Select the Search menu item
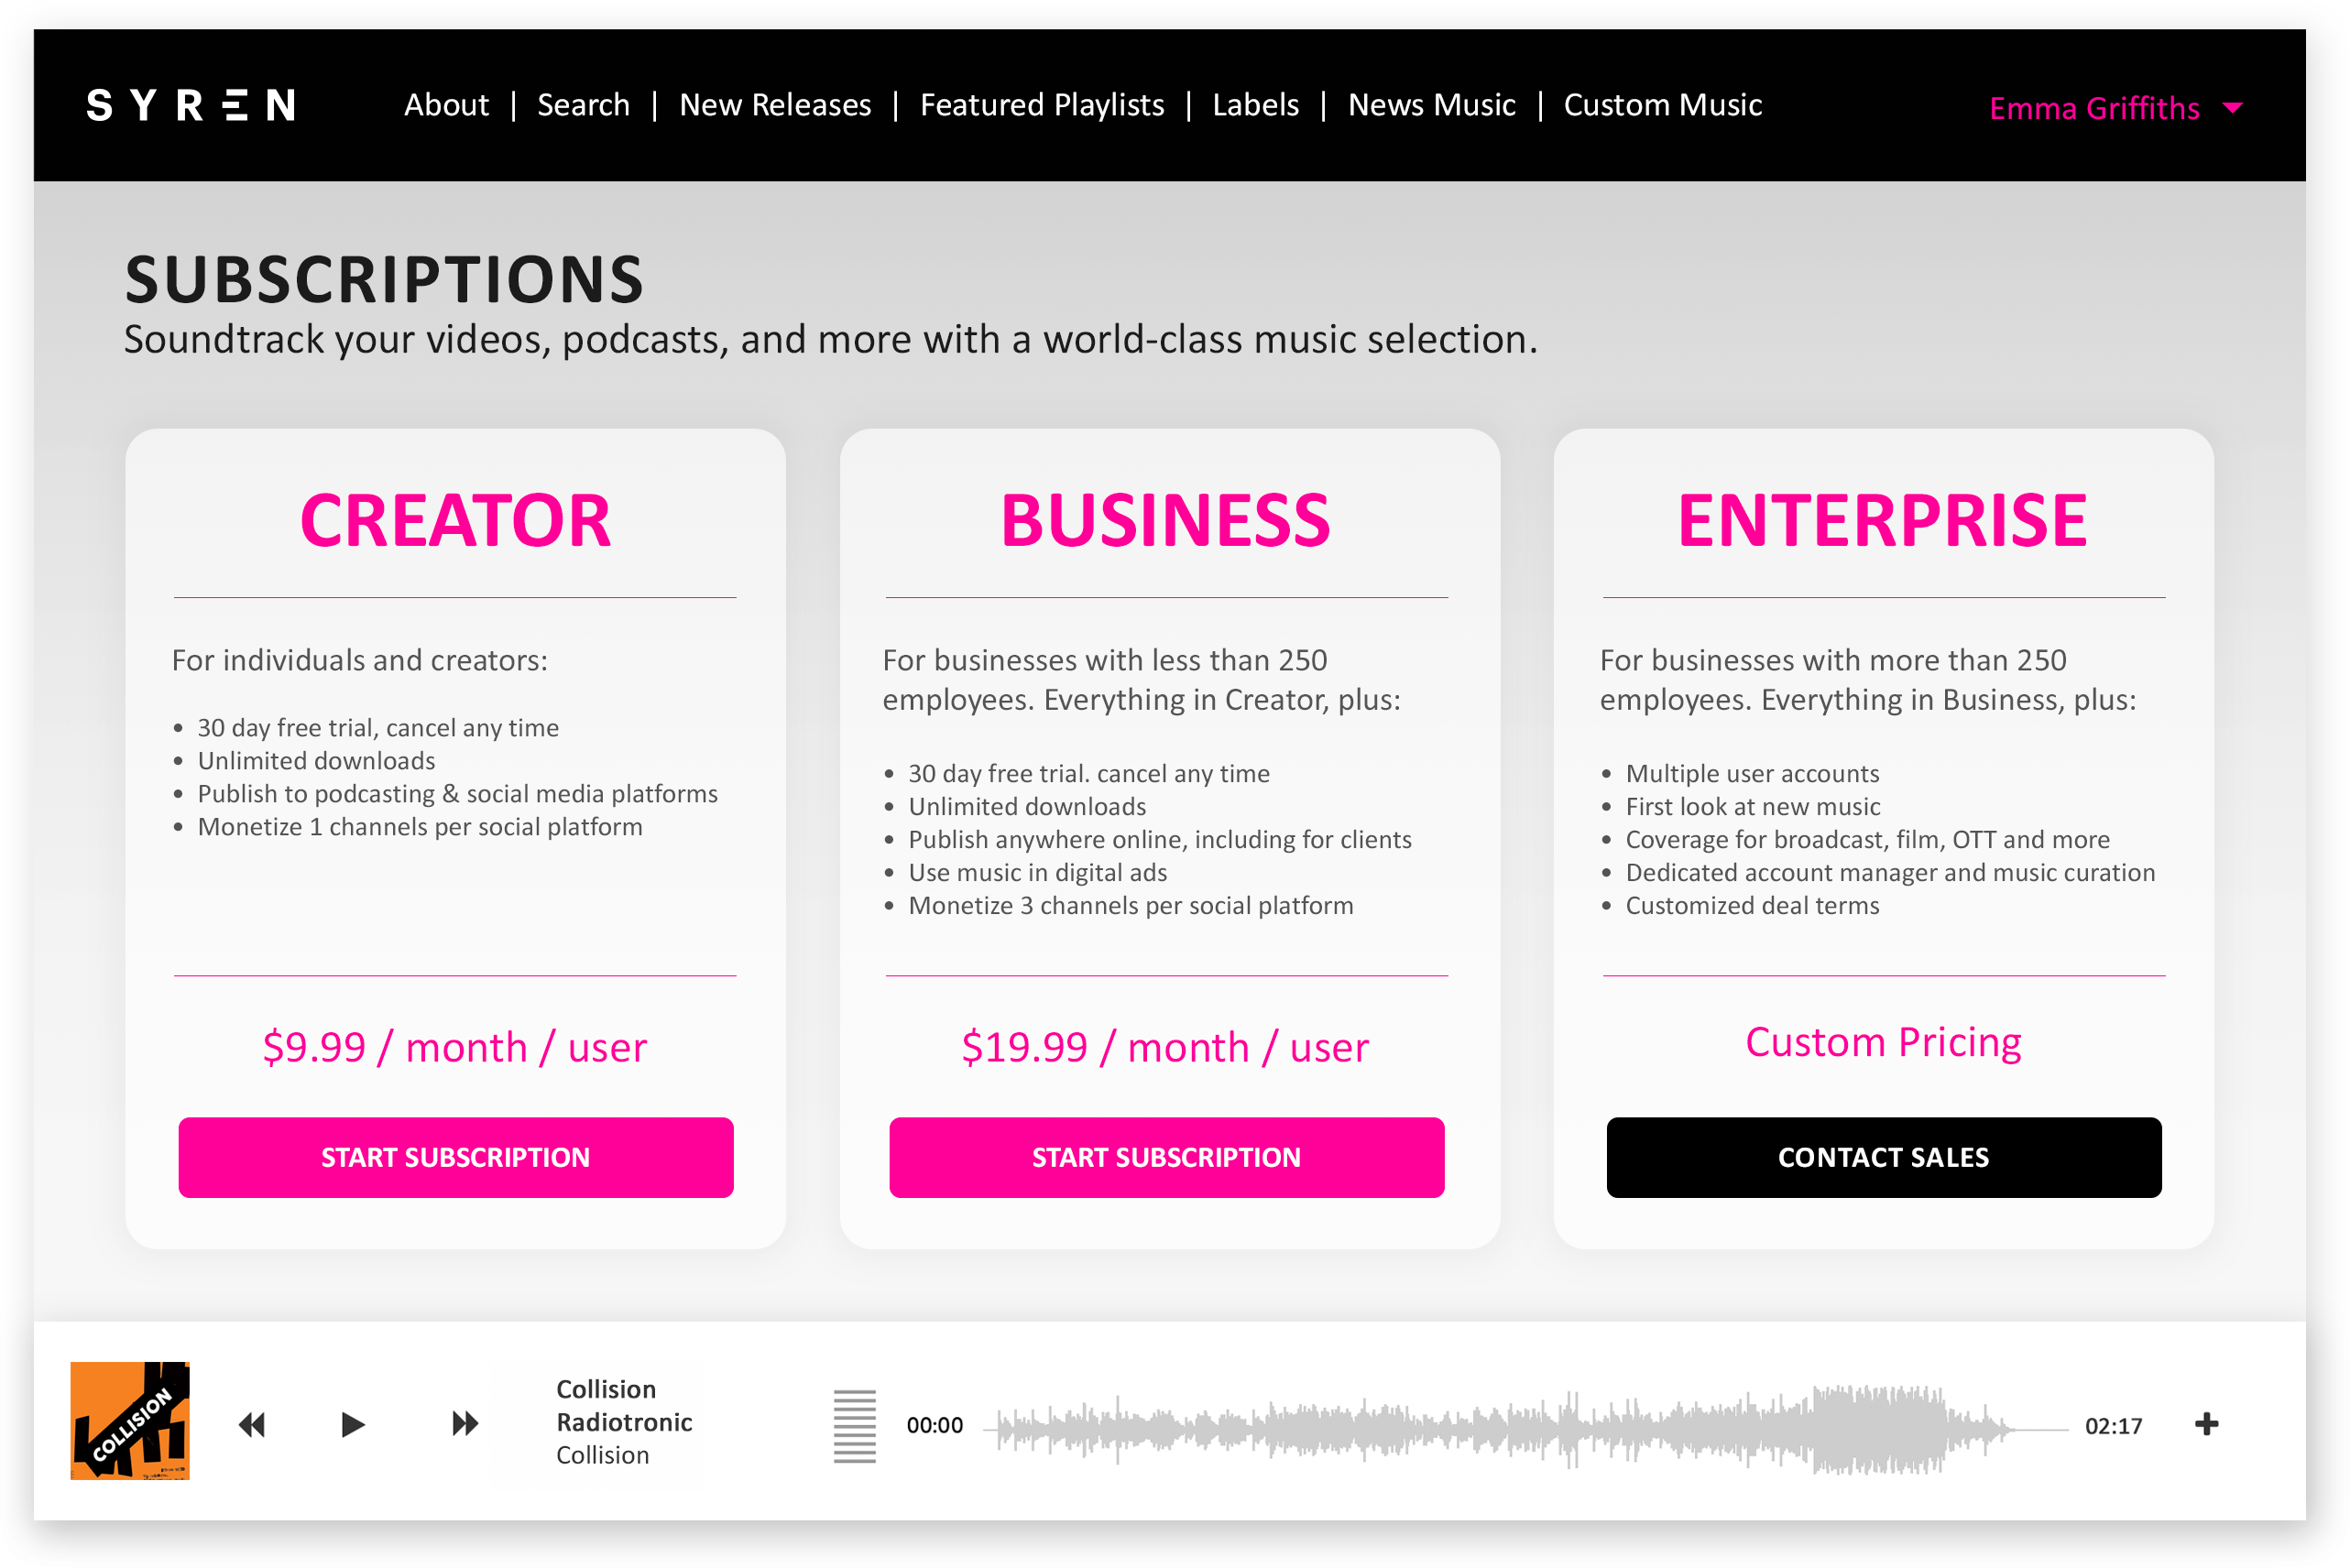 pyautogui.click(x=586, y=105)
